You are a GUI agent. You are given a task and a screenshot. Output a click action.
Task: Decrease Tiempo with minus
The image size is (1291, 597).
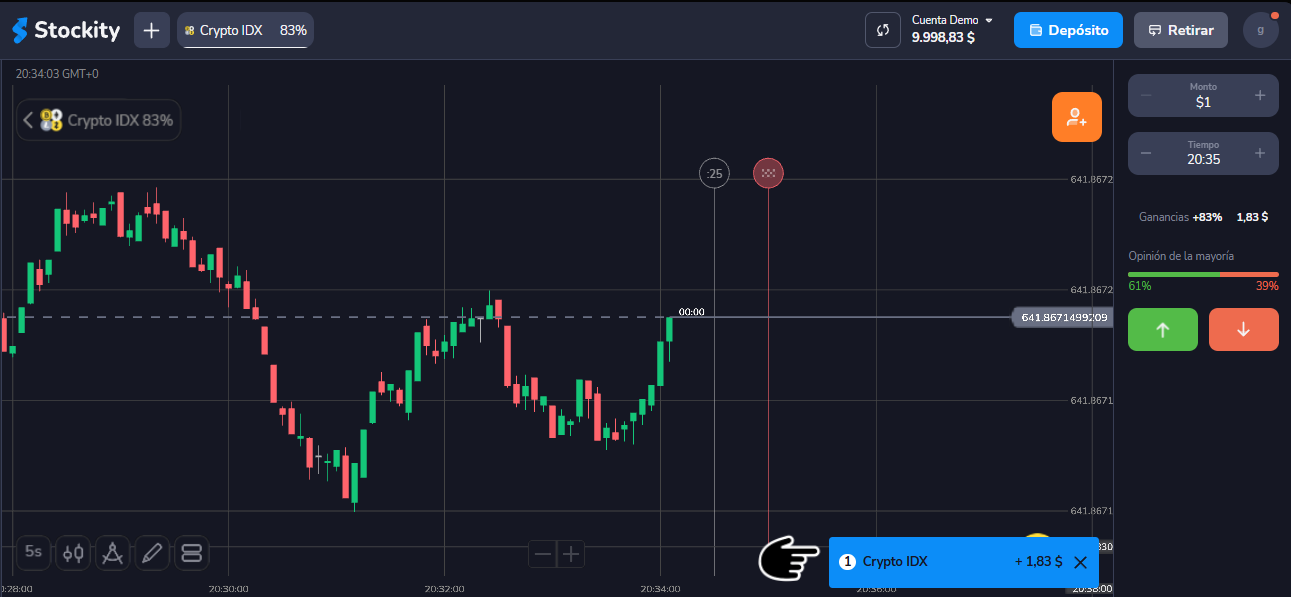pos(1146,153)
